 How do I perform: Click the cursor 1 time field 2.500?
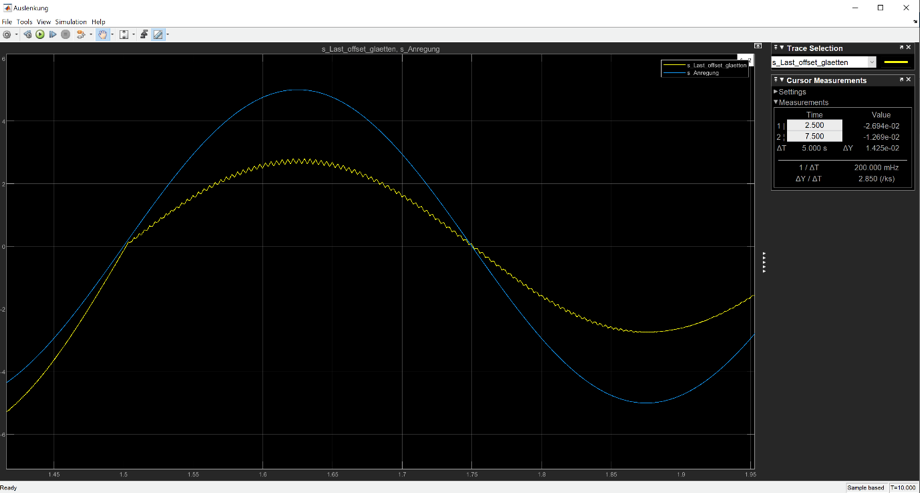pos(814,126)
